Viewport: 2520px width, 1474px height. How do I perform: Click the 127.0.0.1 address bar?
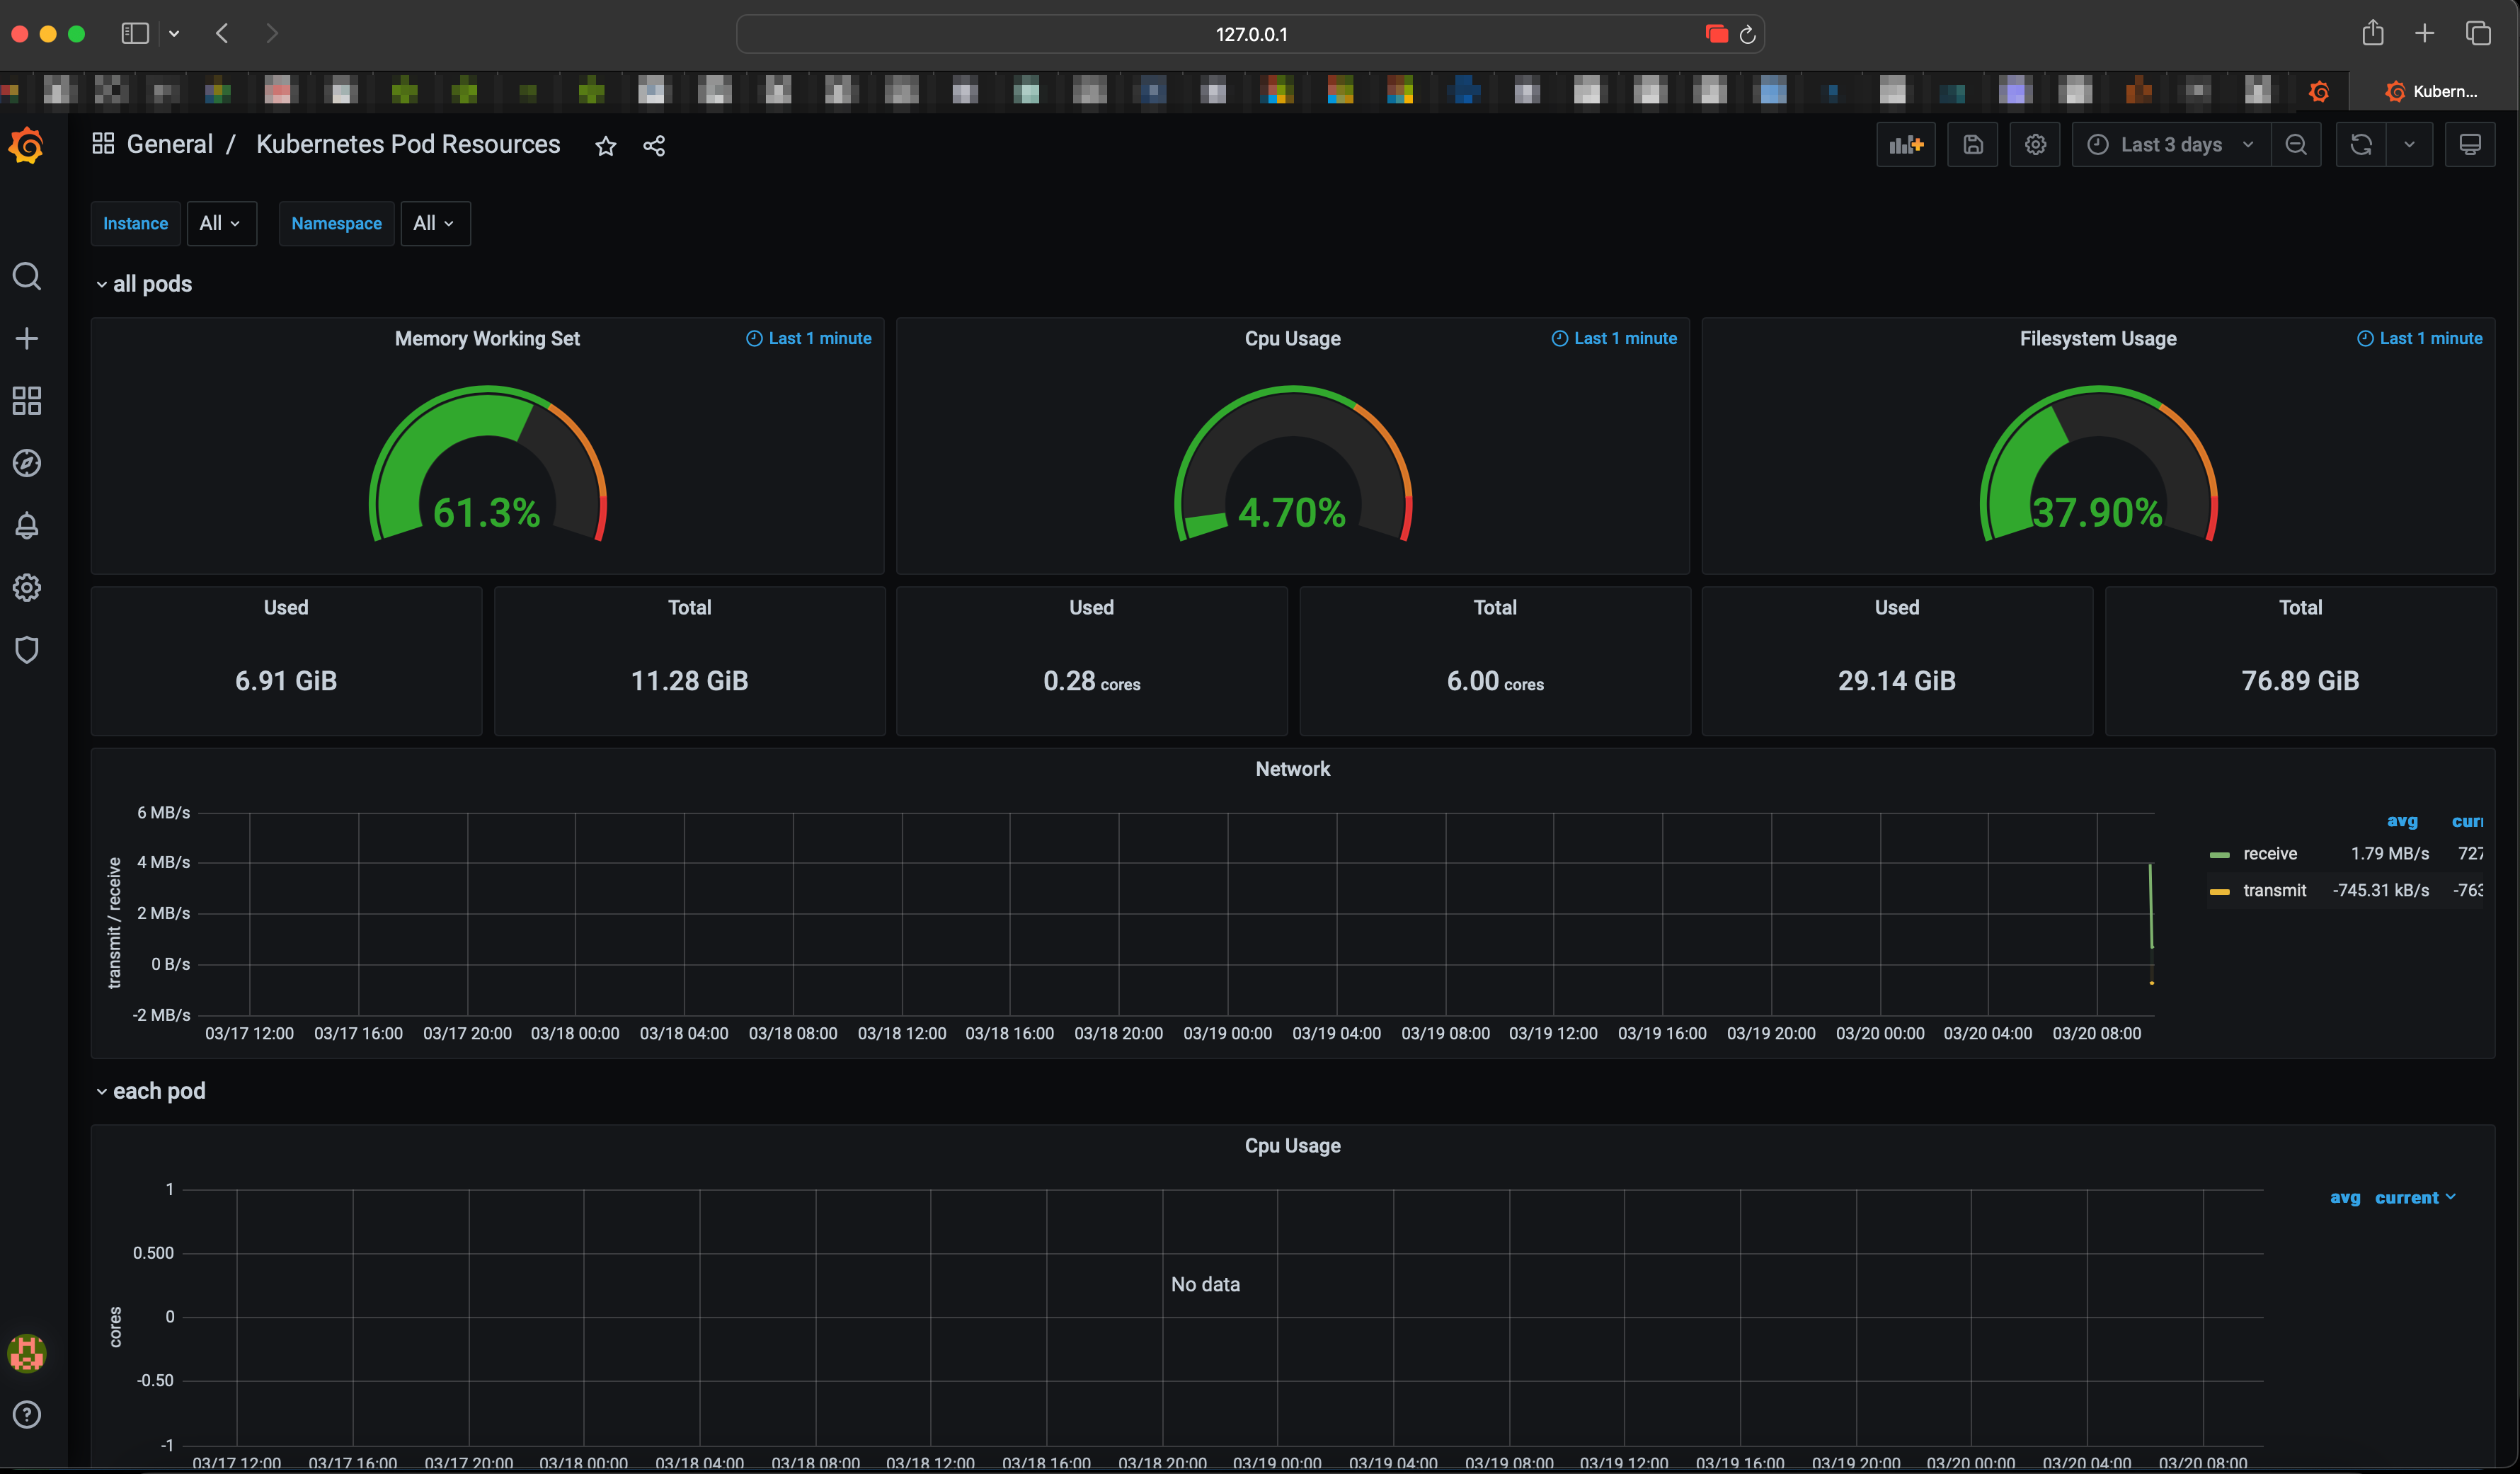click(1250, 34)
